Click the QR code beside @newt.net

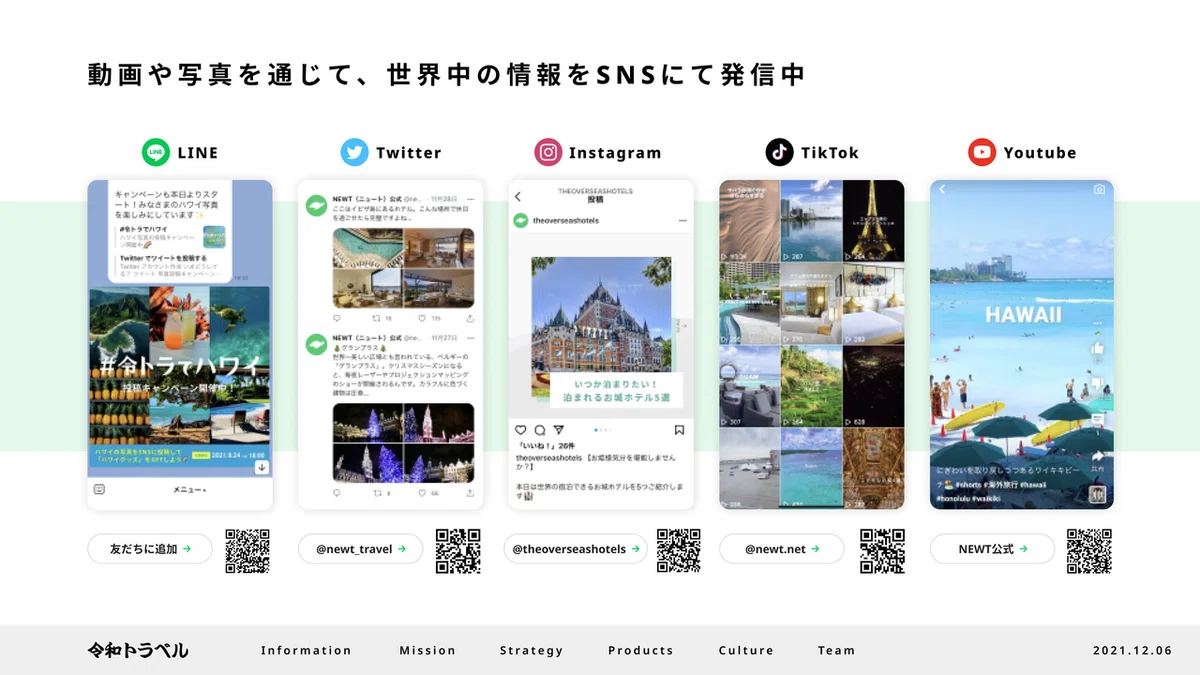(x=882, y=551)
